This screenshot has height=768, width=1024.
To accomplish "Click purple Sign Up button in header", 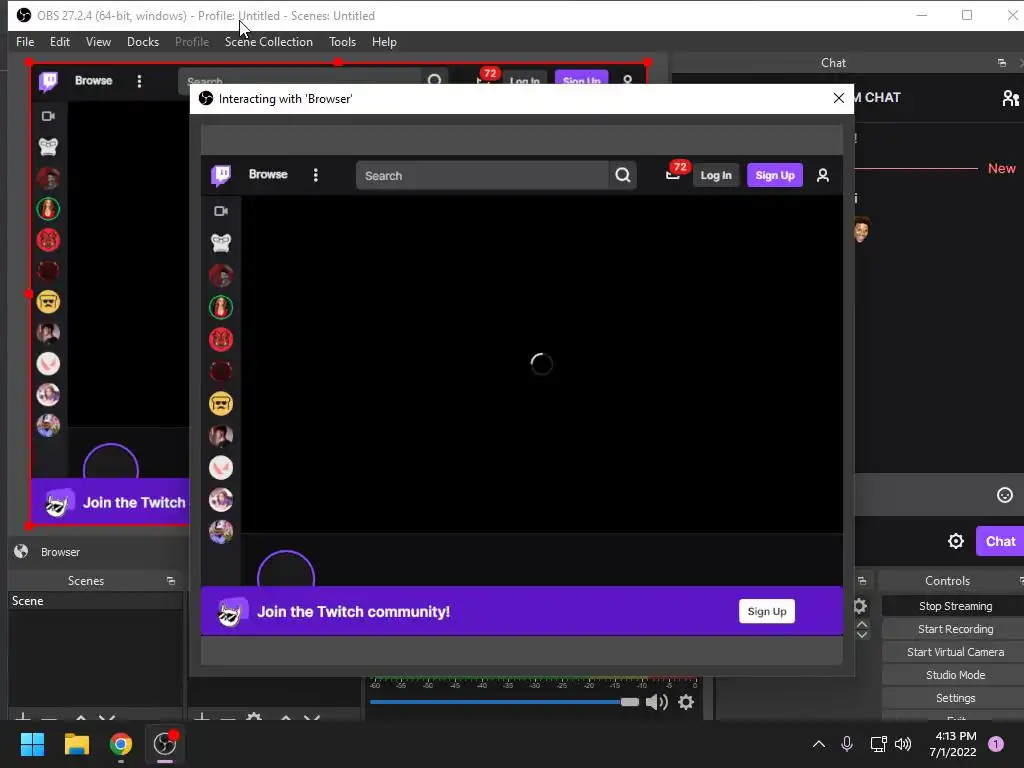I will 775,175.
